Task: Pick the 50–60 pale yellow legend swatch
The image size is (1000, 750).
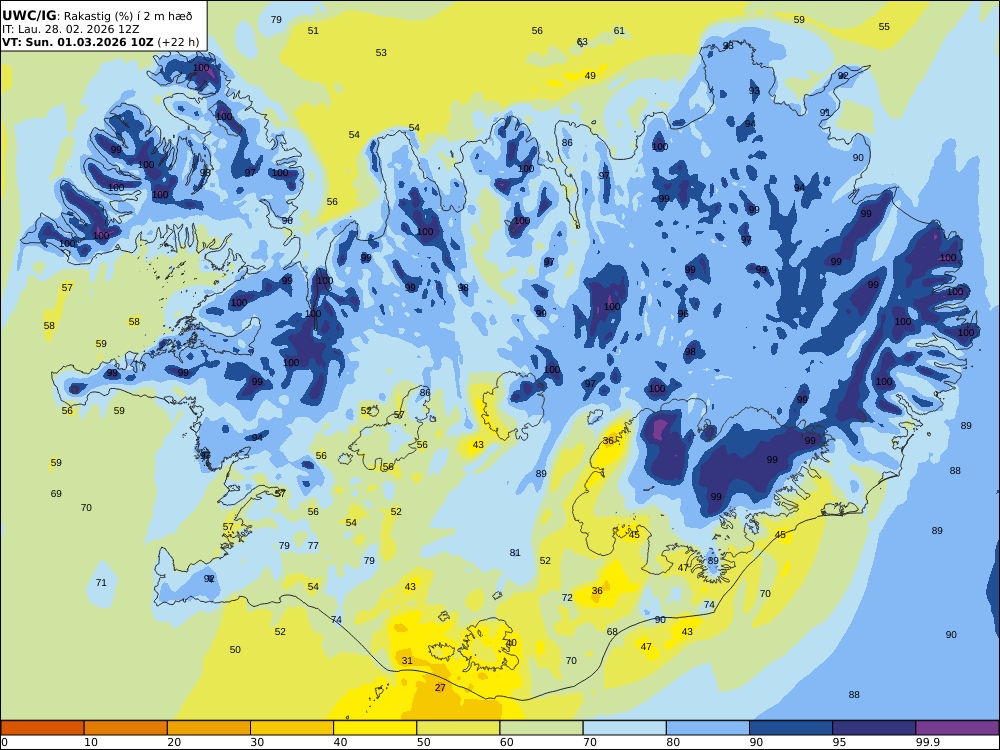Action: click(x=458, y=728)
